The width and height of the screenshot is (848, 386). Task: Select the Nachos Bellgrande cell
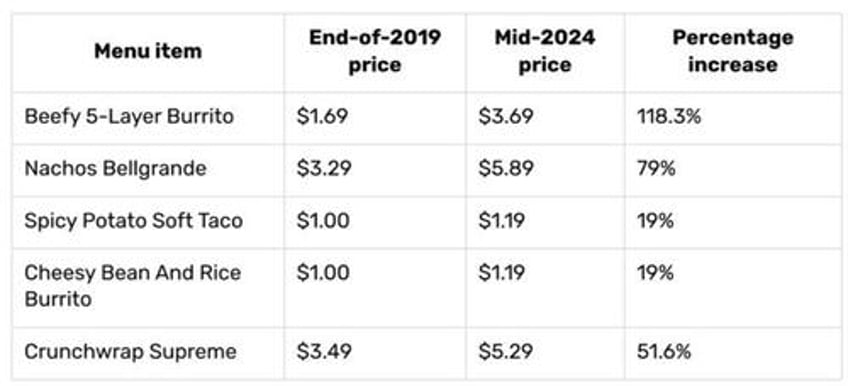click(x=148, y=169)
